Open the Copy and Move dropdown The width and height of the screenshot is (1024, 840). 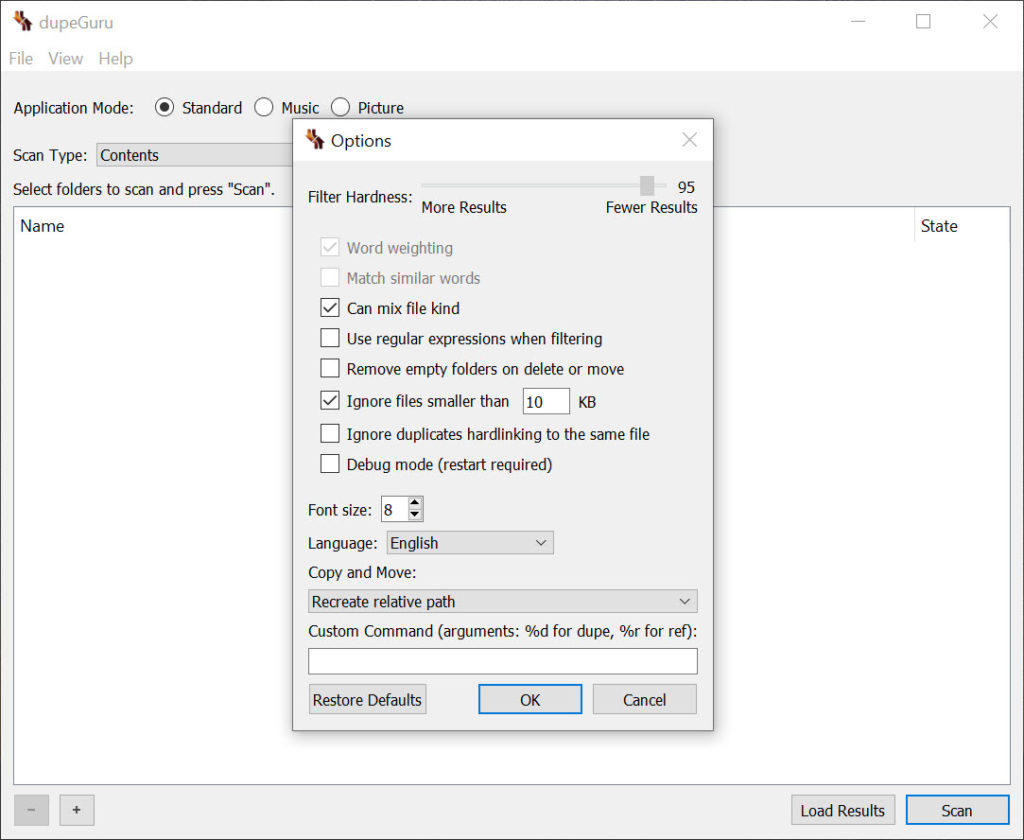pos(503,601)
